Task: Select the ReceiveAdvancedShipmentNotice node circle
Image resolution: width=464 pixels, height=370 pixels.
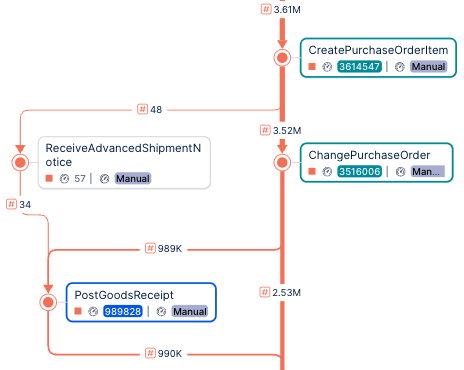Action: [20, 163]
